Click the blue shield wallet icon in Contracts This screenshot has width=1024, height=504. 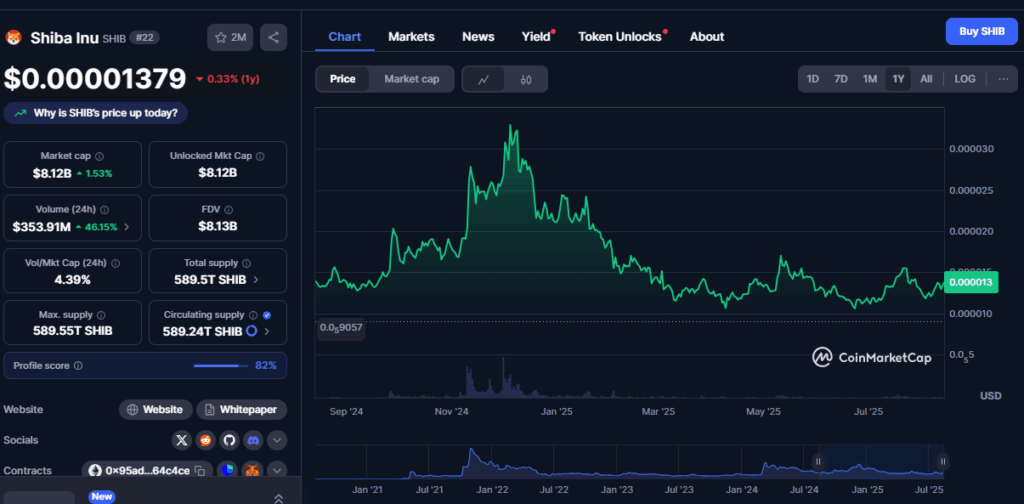click(x=227, y=470)
